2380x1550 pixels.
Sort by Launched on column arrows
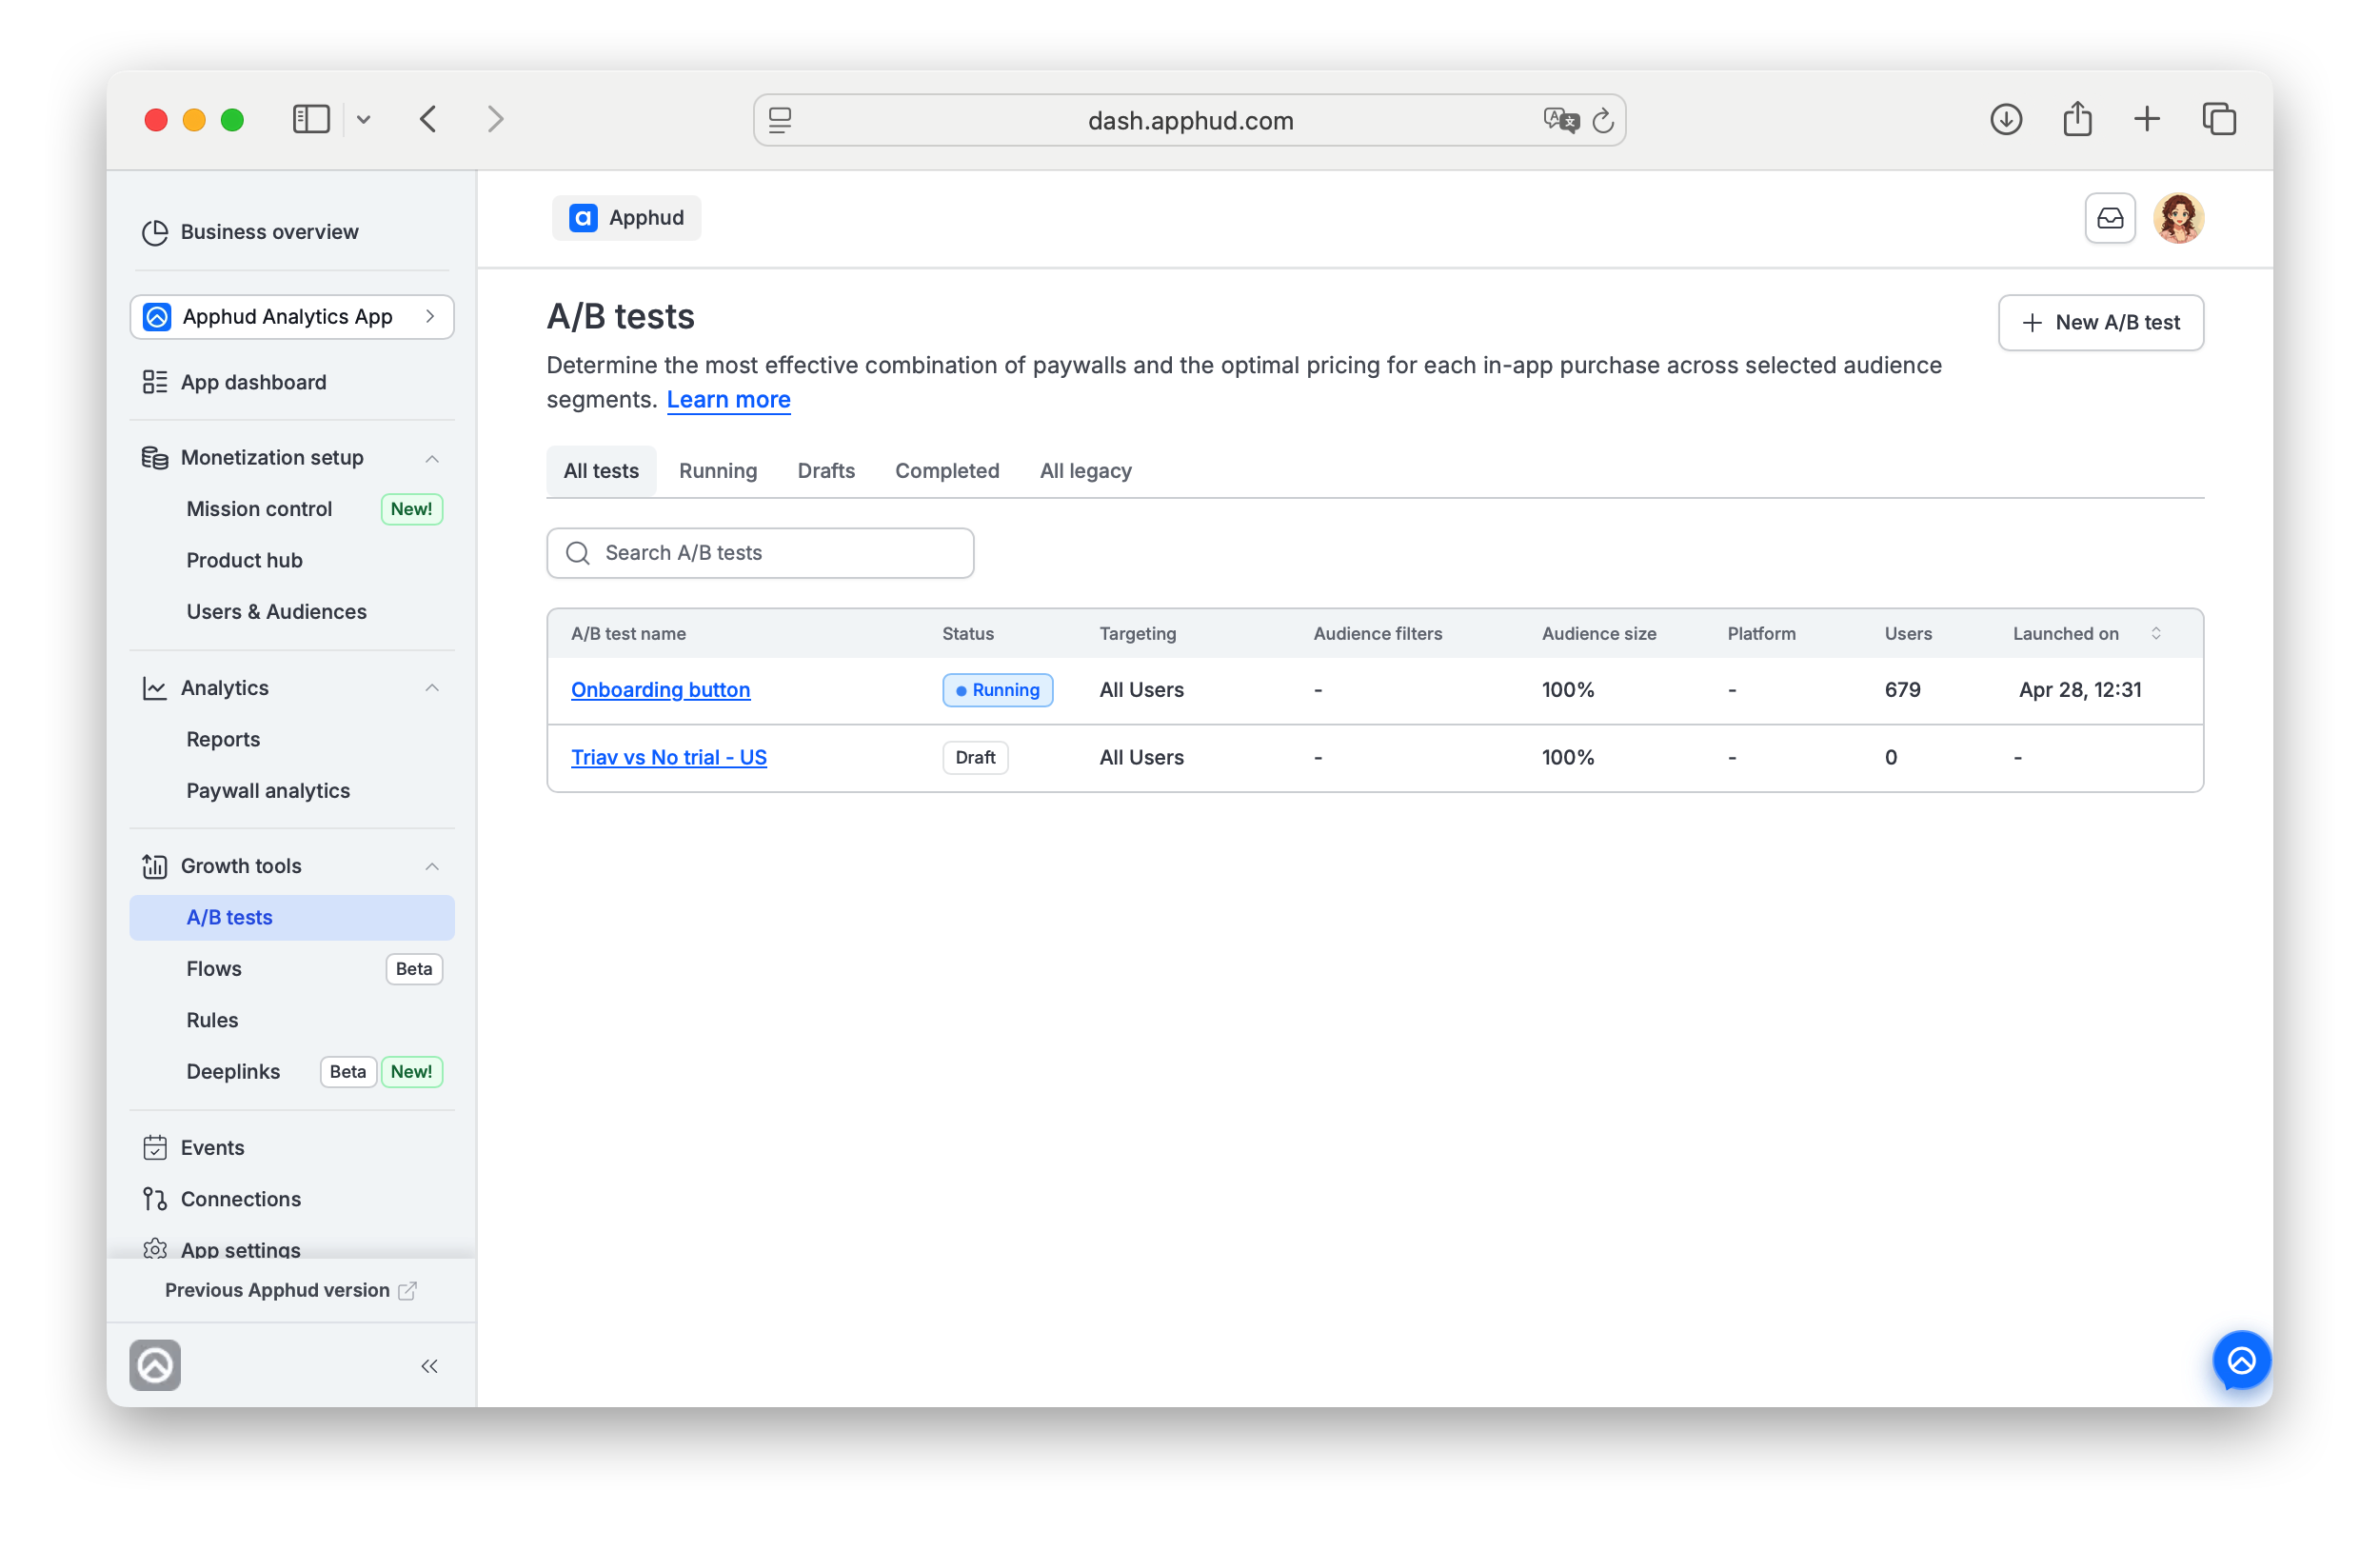pyautogui.click(x=2156, y=633)
